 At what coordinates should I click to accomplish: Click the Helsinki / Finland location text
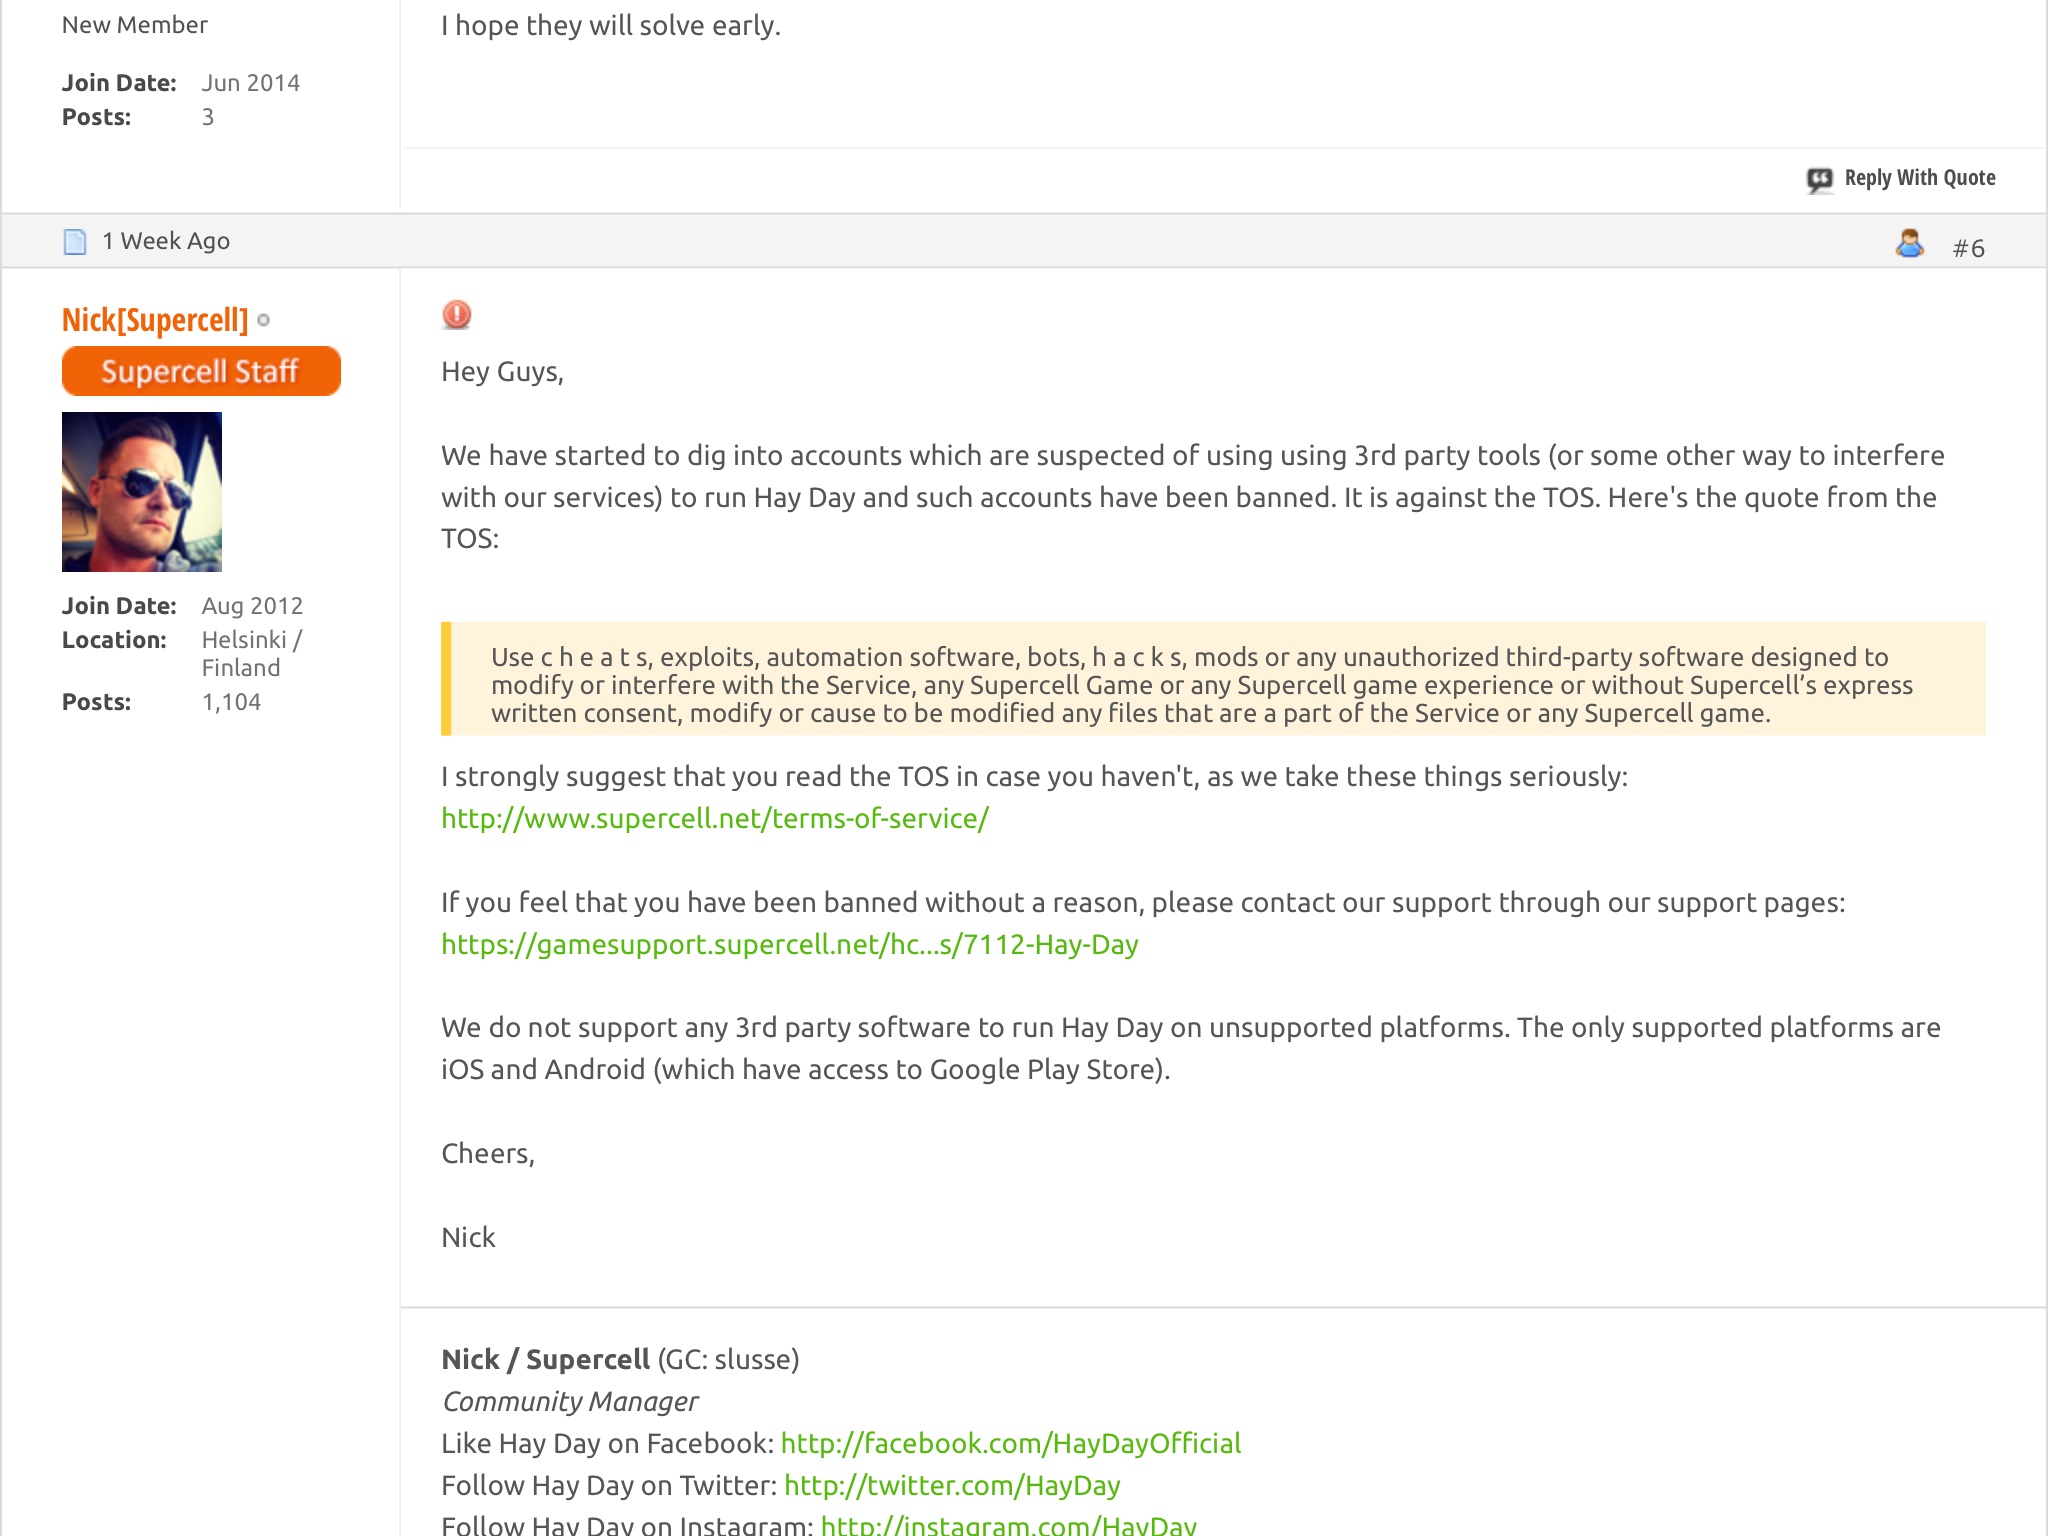point(251,654)
